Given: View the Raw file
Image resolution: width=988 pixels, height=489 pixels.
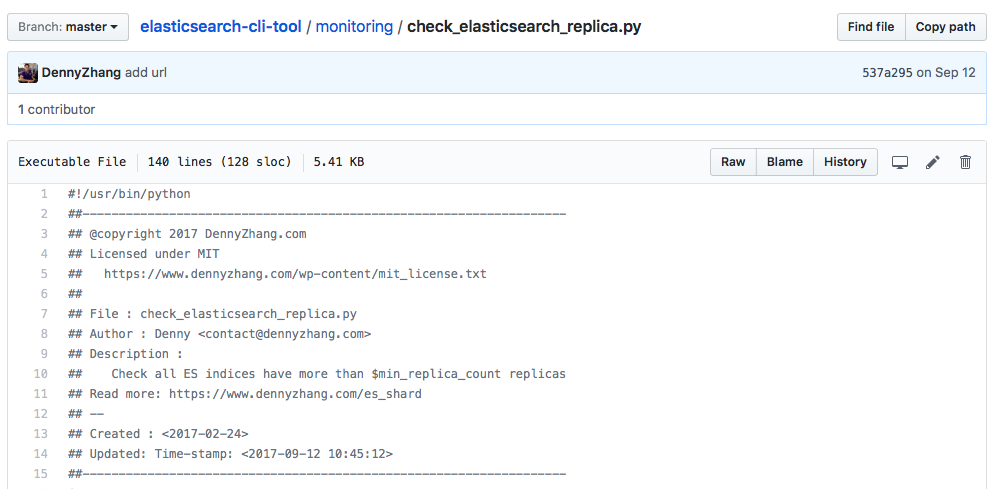Looking at the screenshot, I should [x=733, y=162].
